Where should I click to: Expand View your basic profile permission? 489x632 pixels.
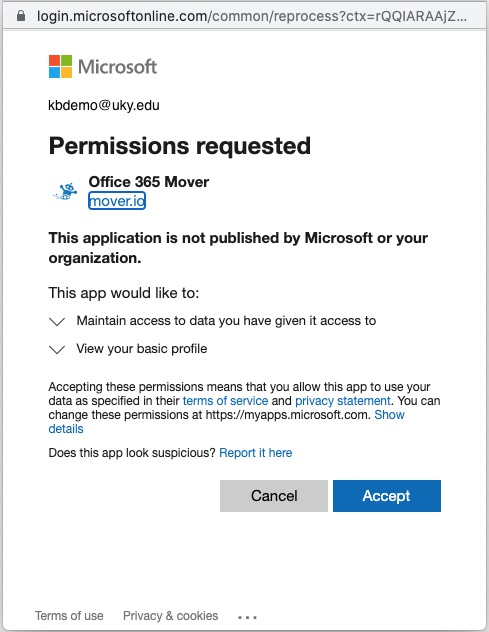[x=57, y=349]
